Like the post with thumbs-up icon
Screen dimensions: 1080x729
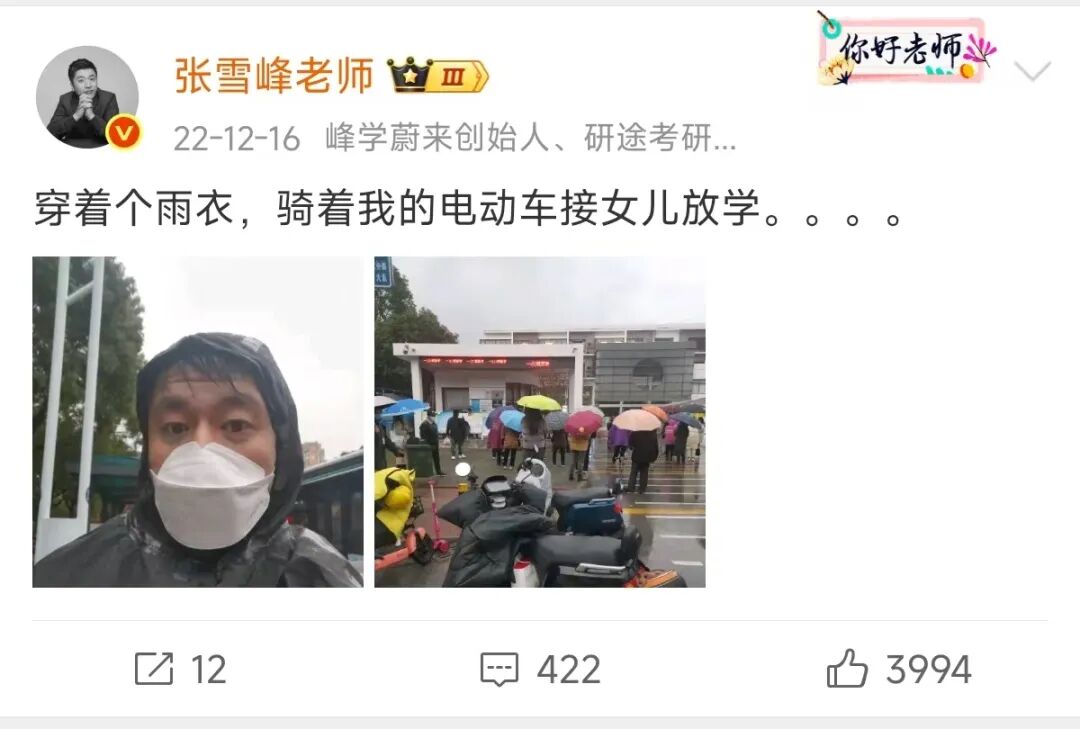847,668
